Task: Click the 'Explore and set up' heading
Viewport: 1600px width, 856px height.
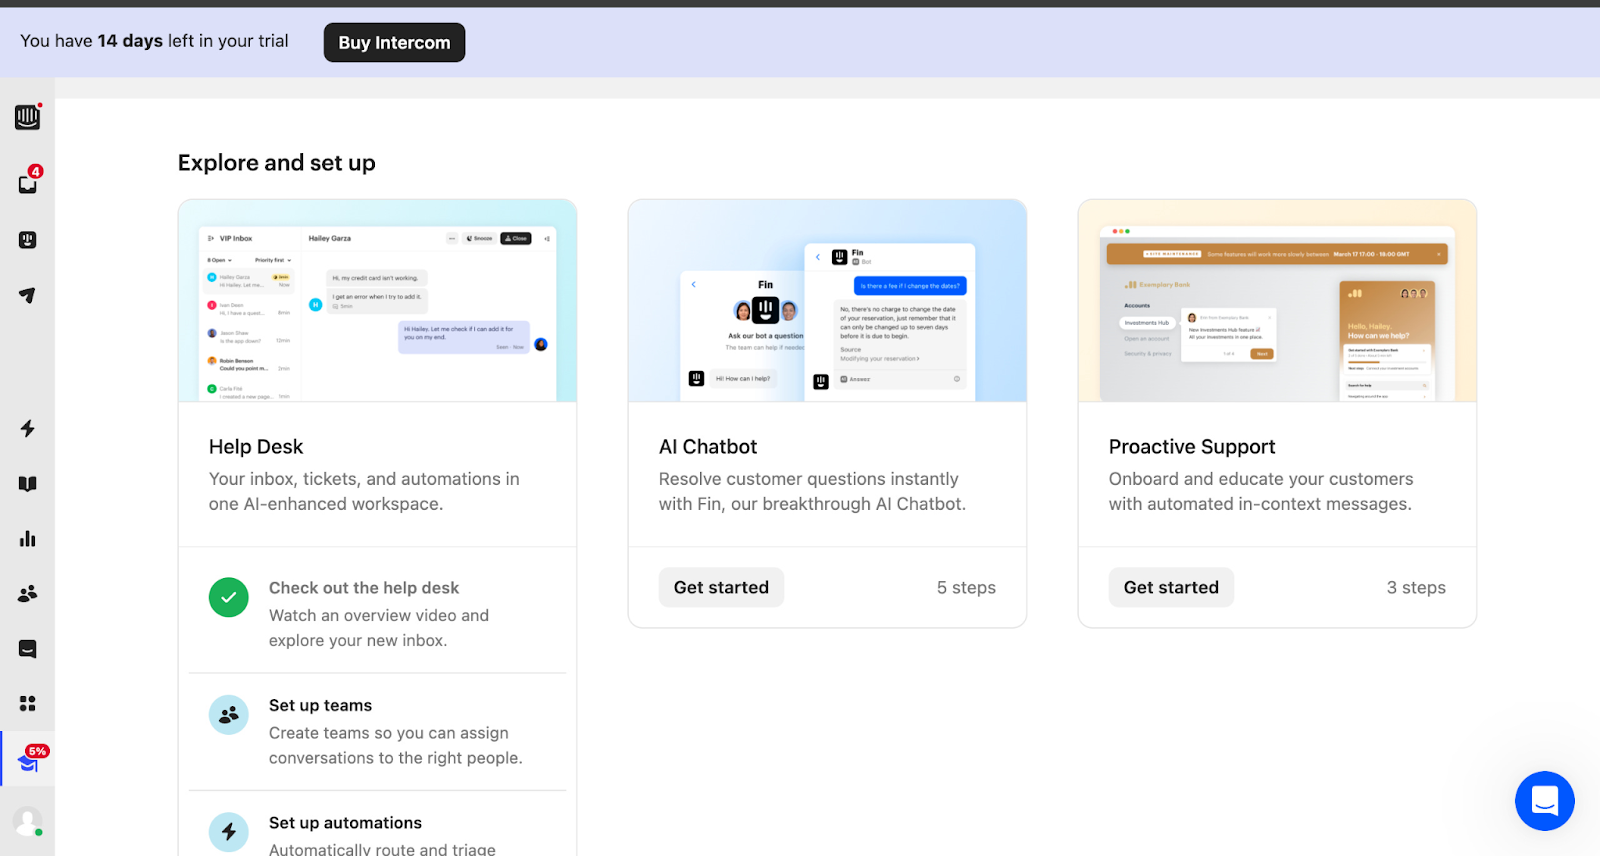Action: (x=277, y=163)
